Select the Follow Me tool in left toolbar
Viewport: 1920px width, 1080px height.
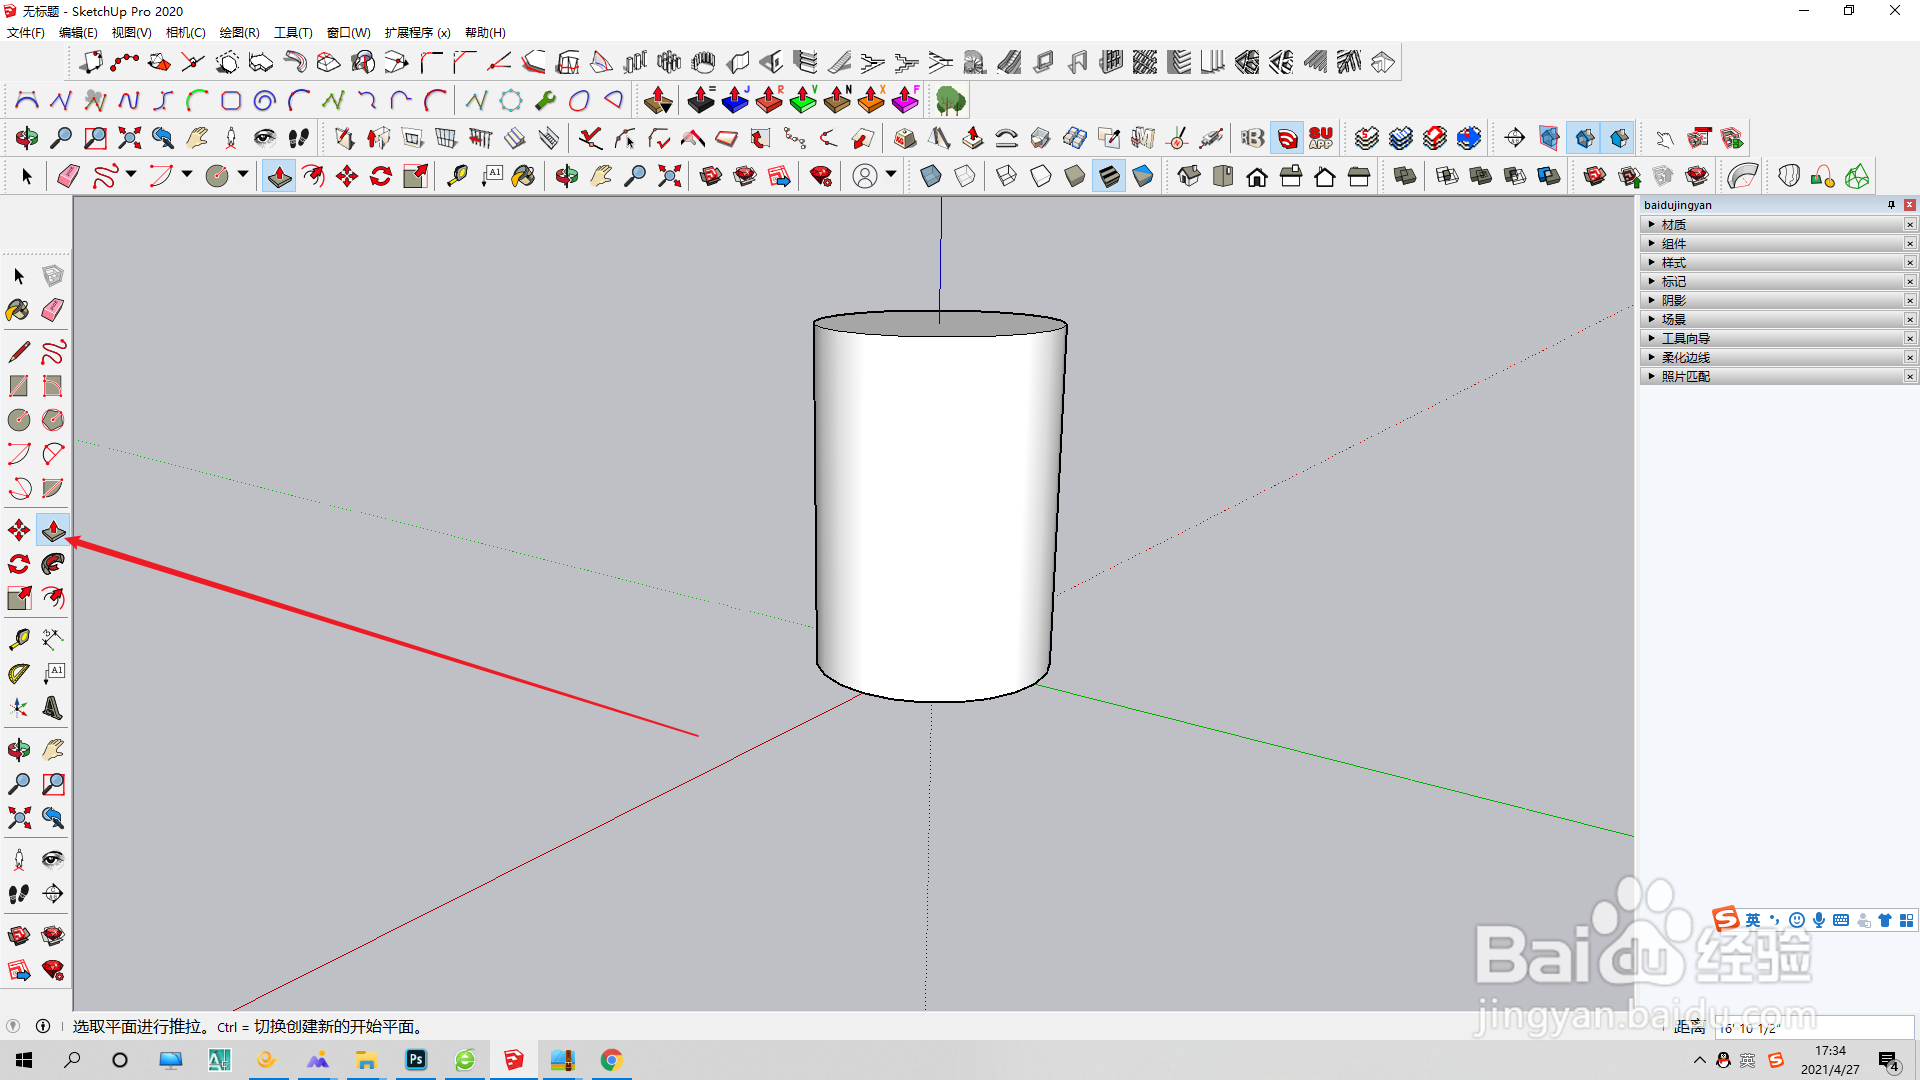(x=53, y=564)
